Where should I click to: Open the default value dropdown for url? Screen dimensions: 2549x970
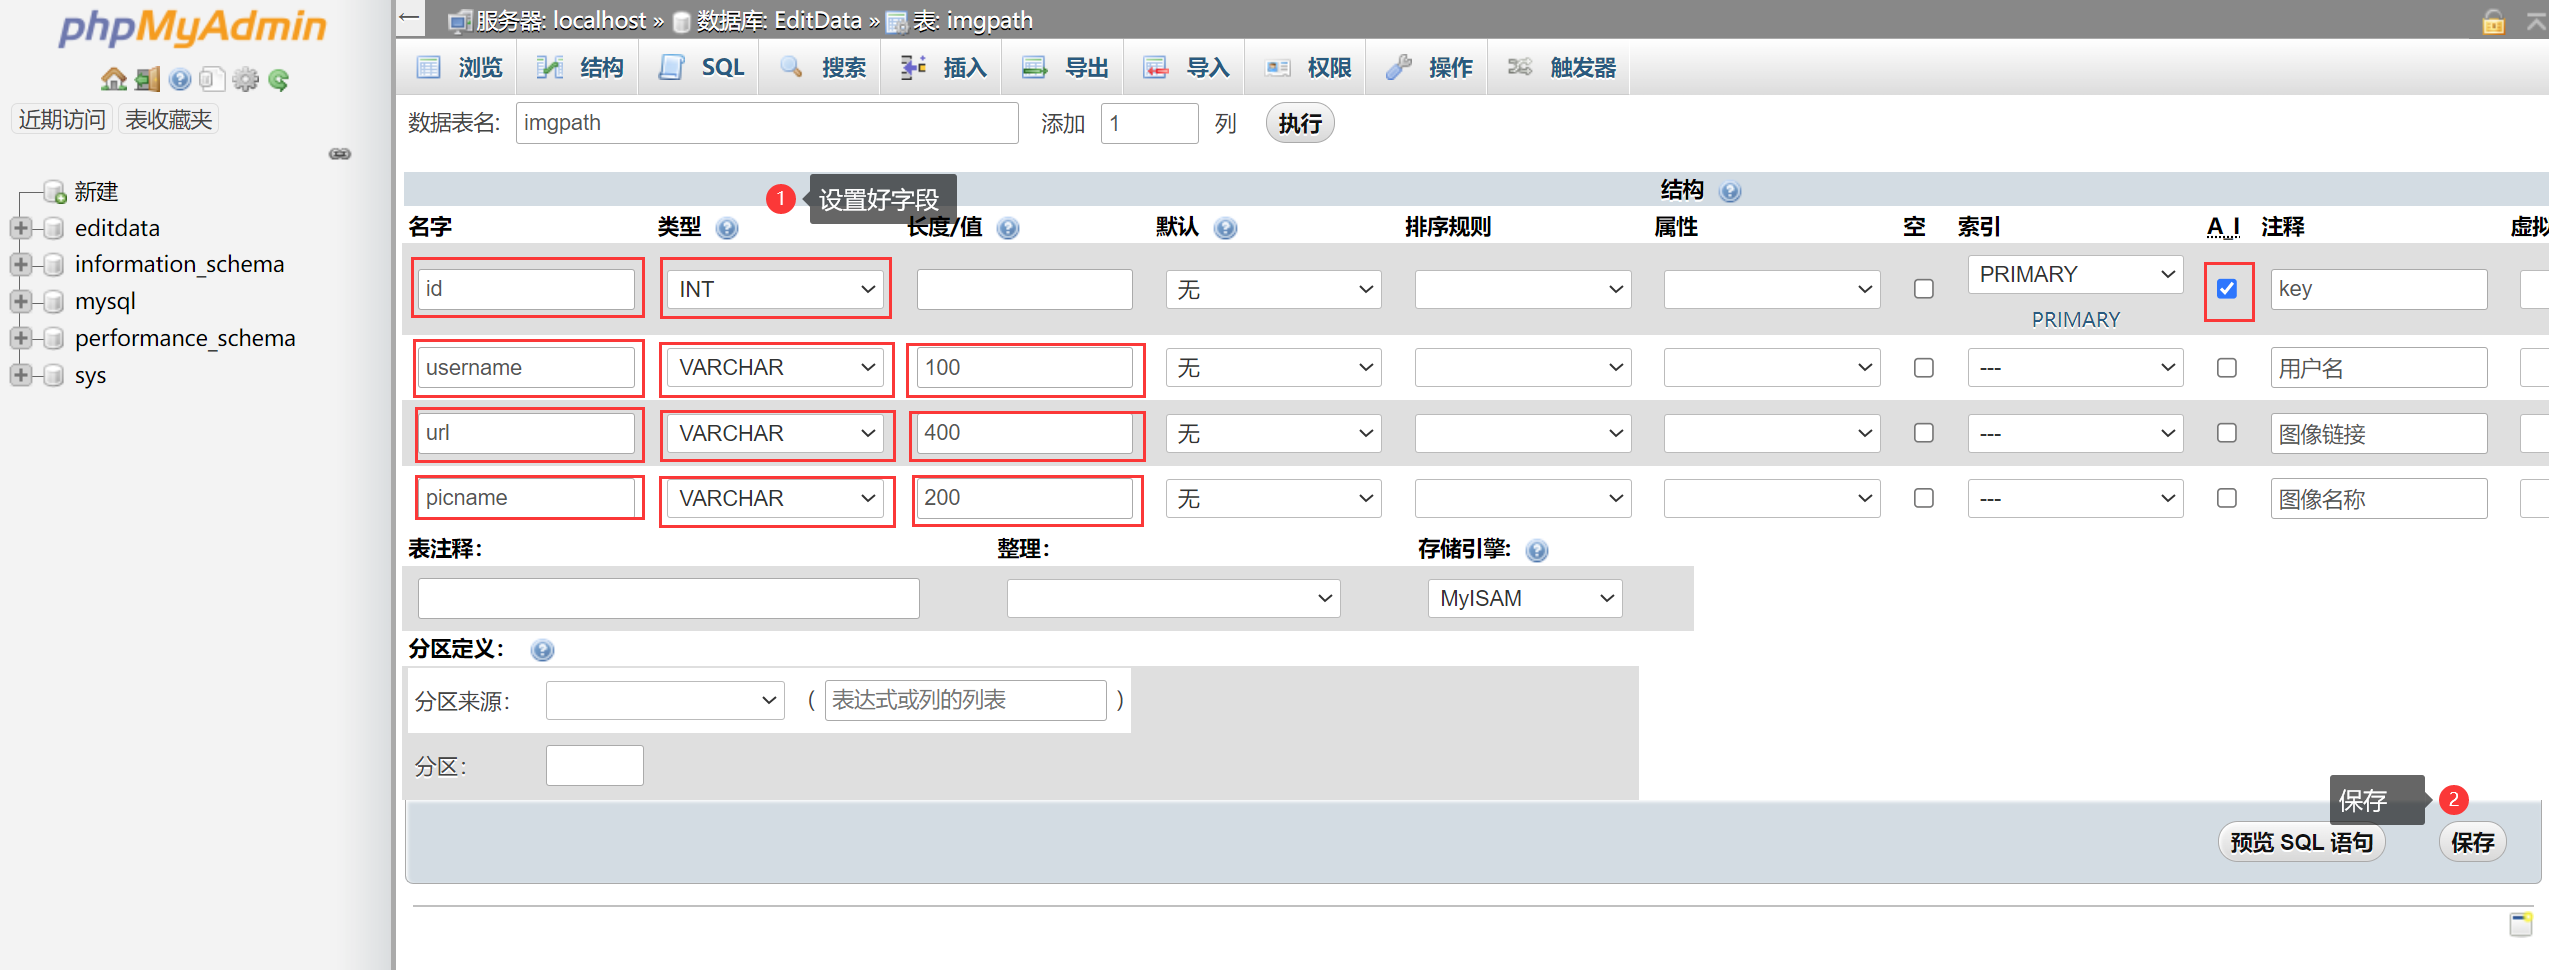(x=1273, y=433)
